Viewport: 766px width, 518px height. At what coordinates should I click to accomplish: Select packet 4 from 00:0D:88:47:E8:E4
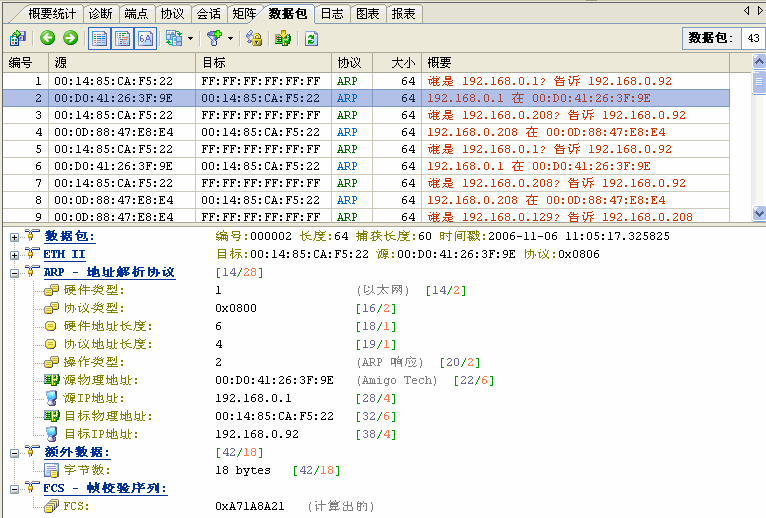[x=366, y=132]
